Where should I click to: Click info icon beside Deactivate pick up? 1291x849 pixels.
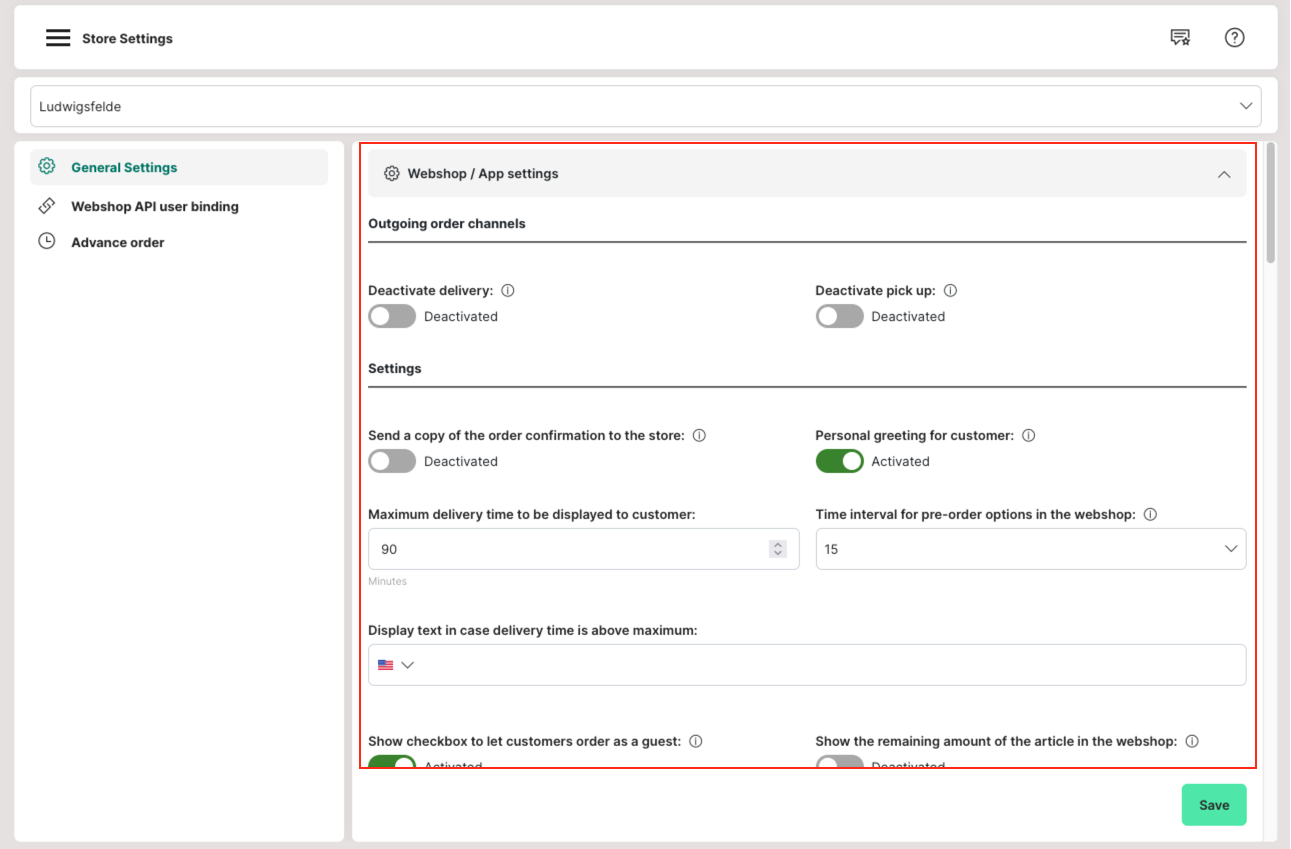(x=951, y=291)
